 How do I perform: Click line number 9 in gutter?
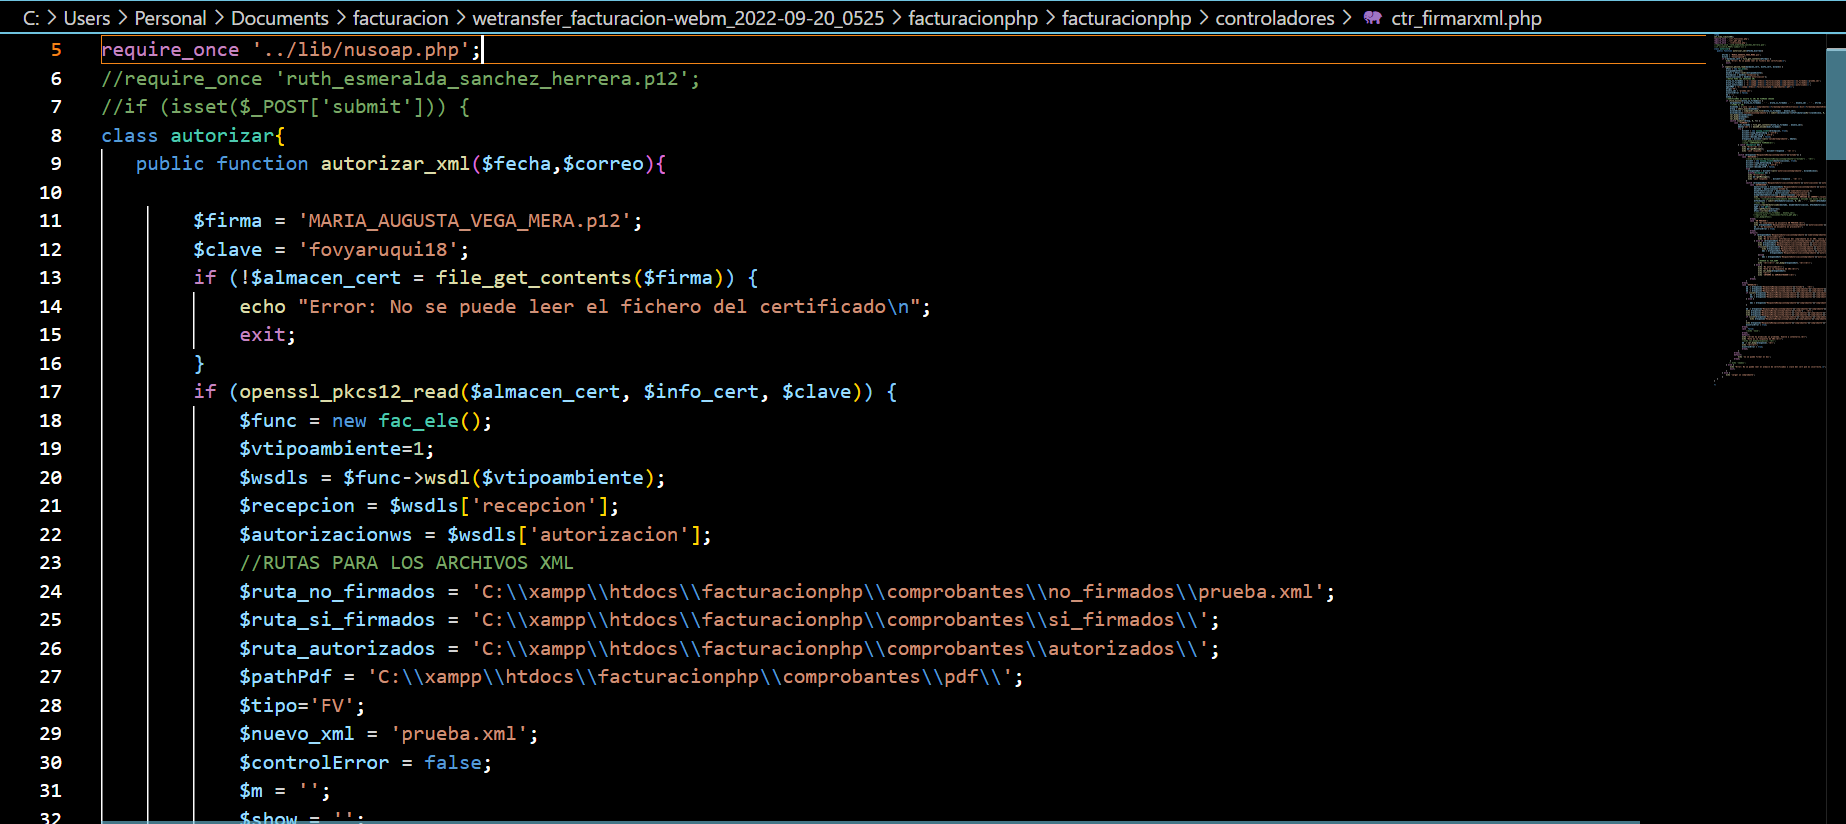tap(56, 164)
